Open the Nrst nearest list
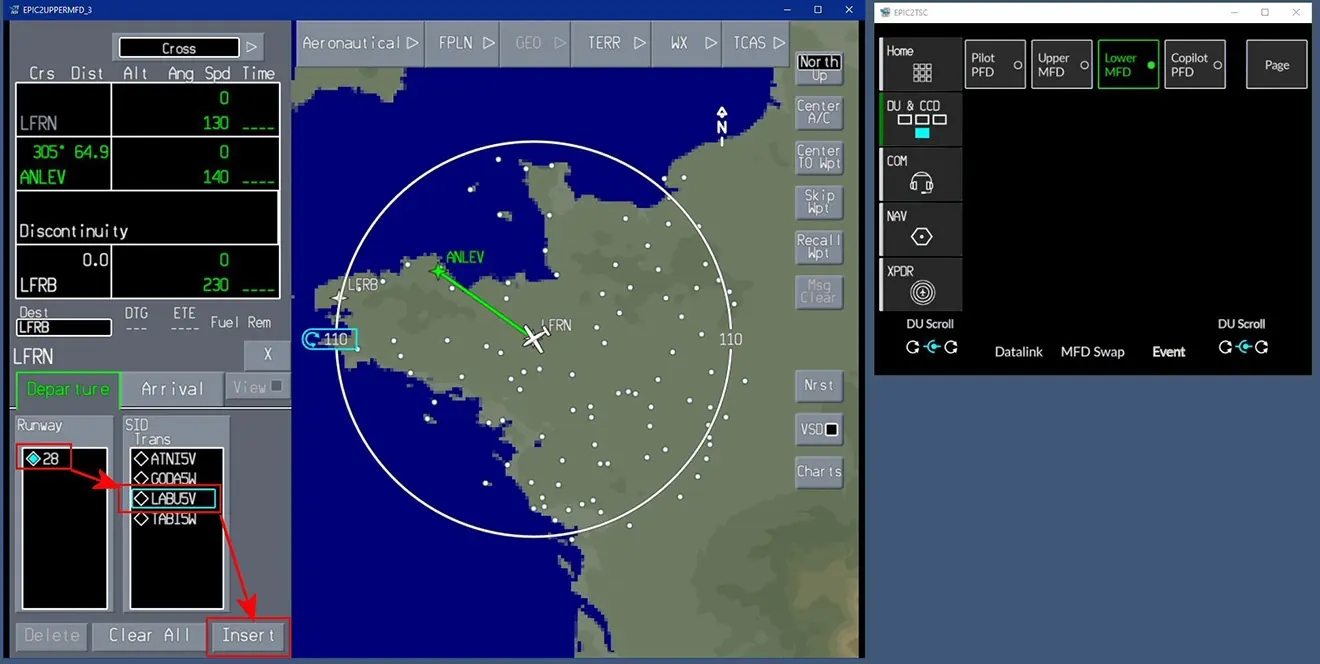 (819, 385)
